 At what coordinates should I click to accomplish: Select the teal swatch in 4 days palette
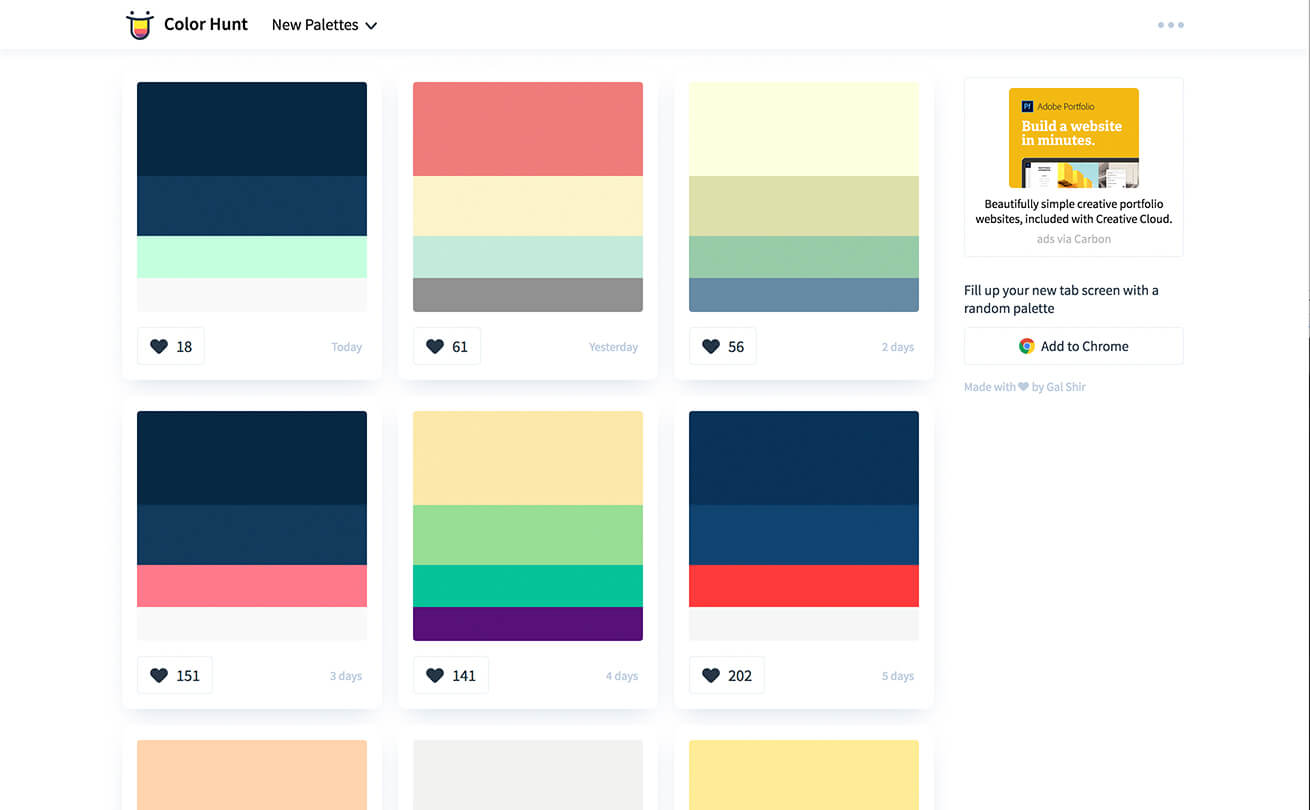[x=528, y=586]
